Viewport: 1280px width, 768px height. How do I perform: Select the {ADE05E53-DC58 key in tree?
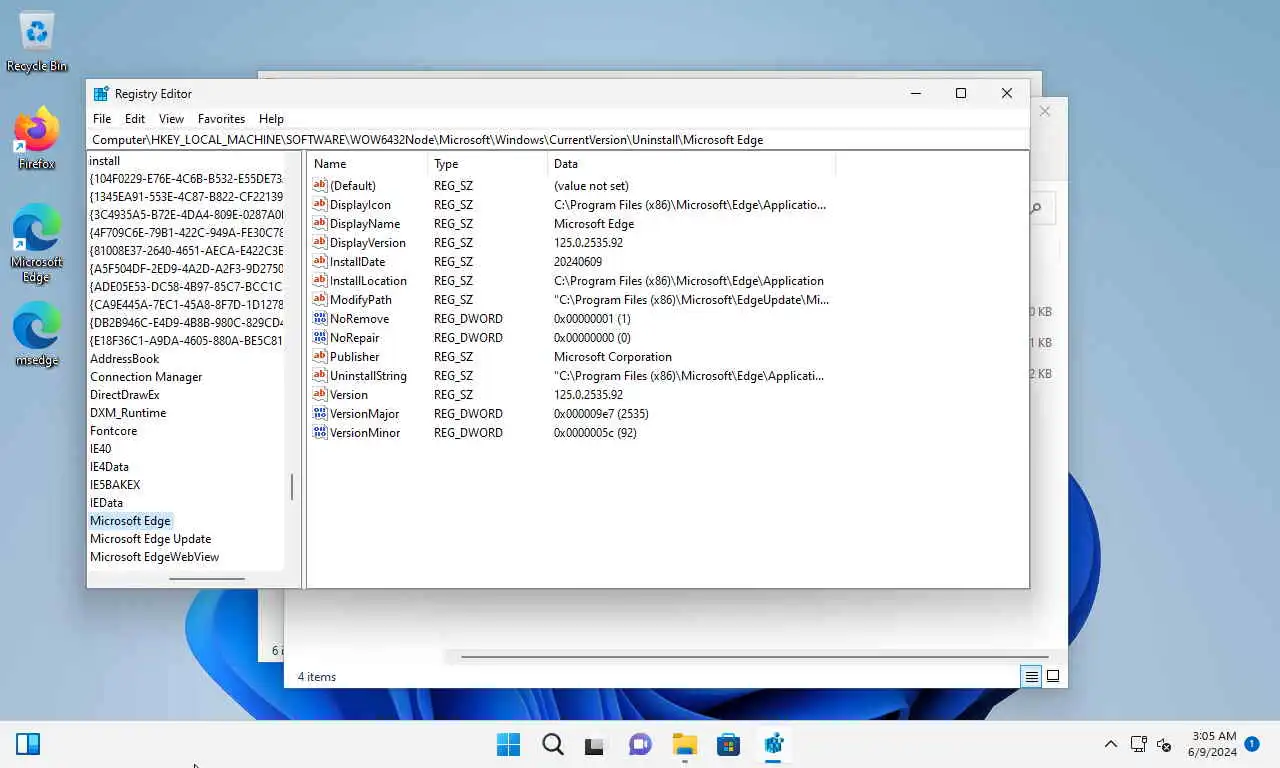point(187,287)
